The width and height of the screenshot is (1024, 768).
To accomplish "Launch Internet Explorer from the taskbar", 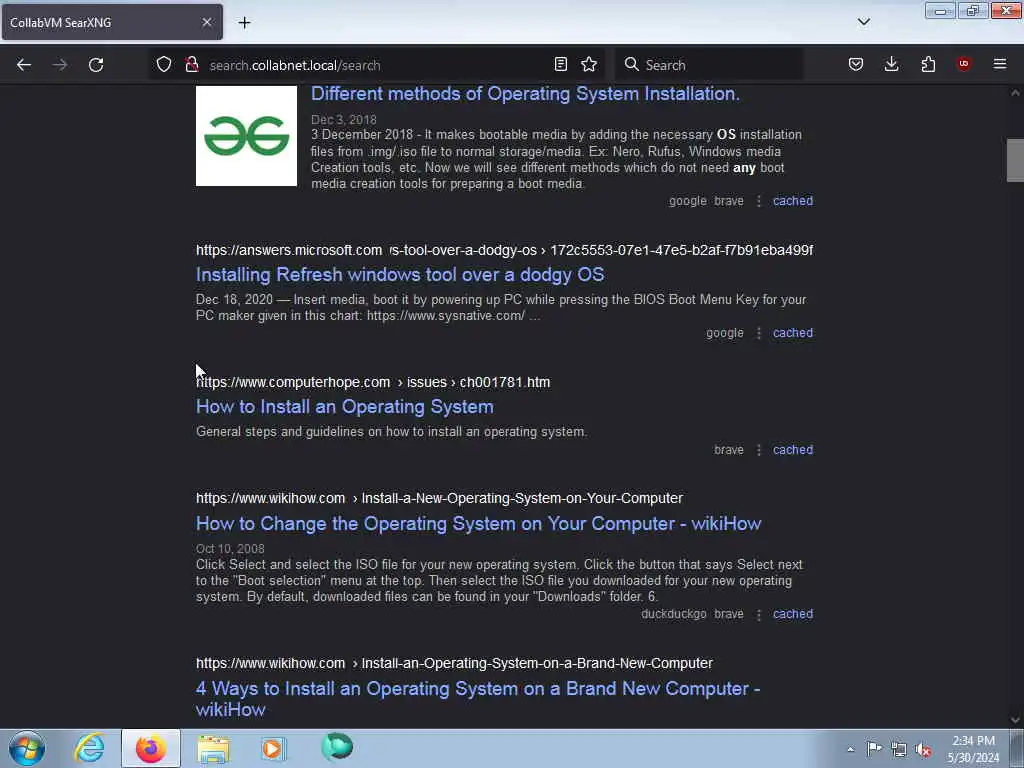I will coord(89,748).
